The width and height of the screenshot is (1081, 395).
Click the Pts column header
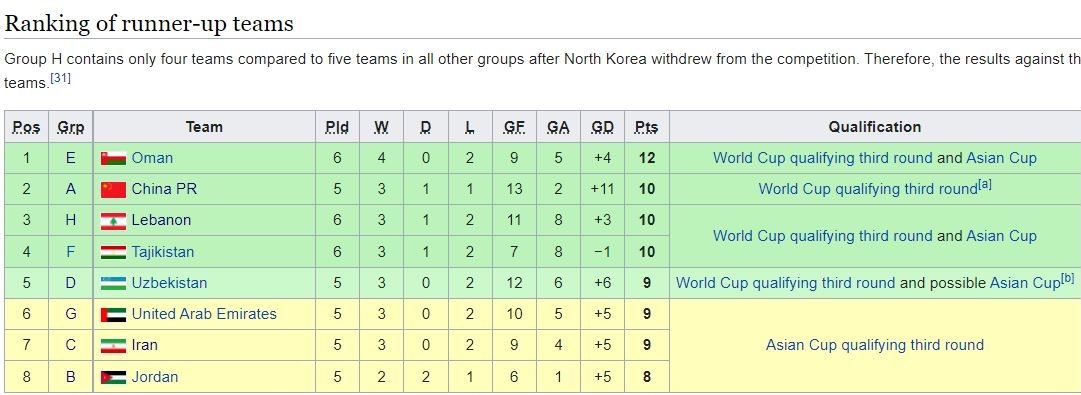tap(646, 127)
